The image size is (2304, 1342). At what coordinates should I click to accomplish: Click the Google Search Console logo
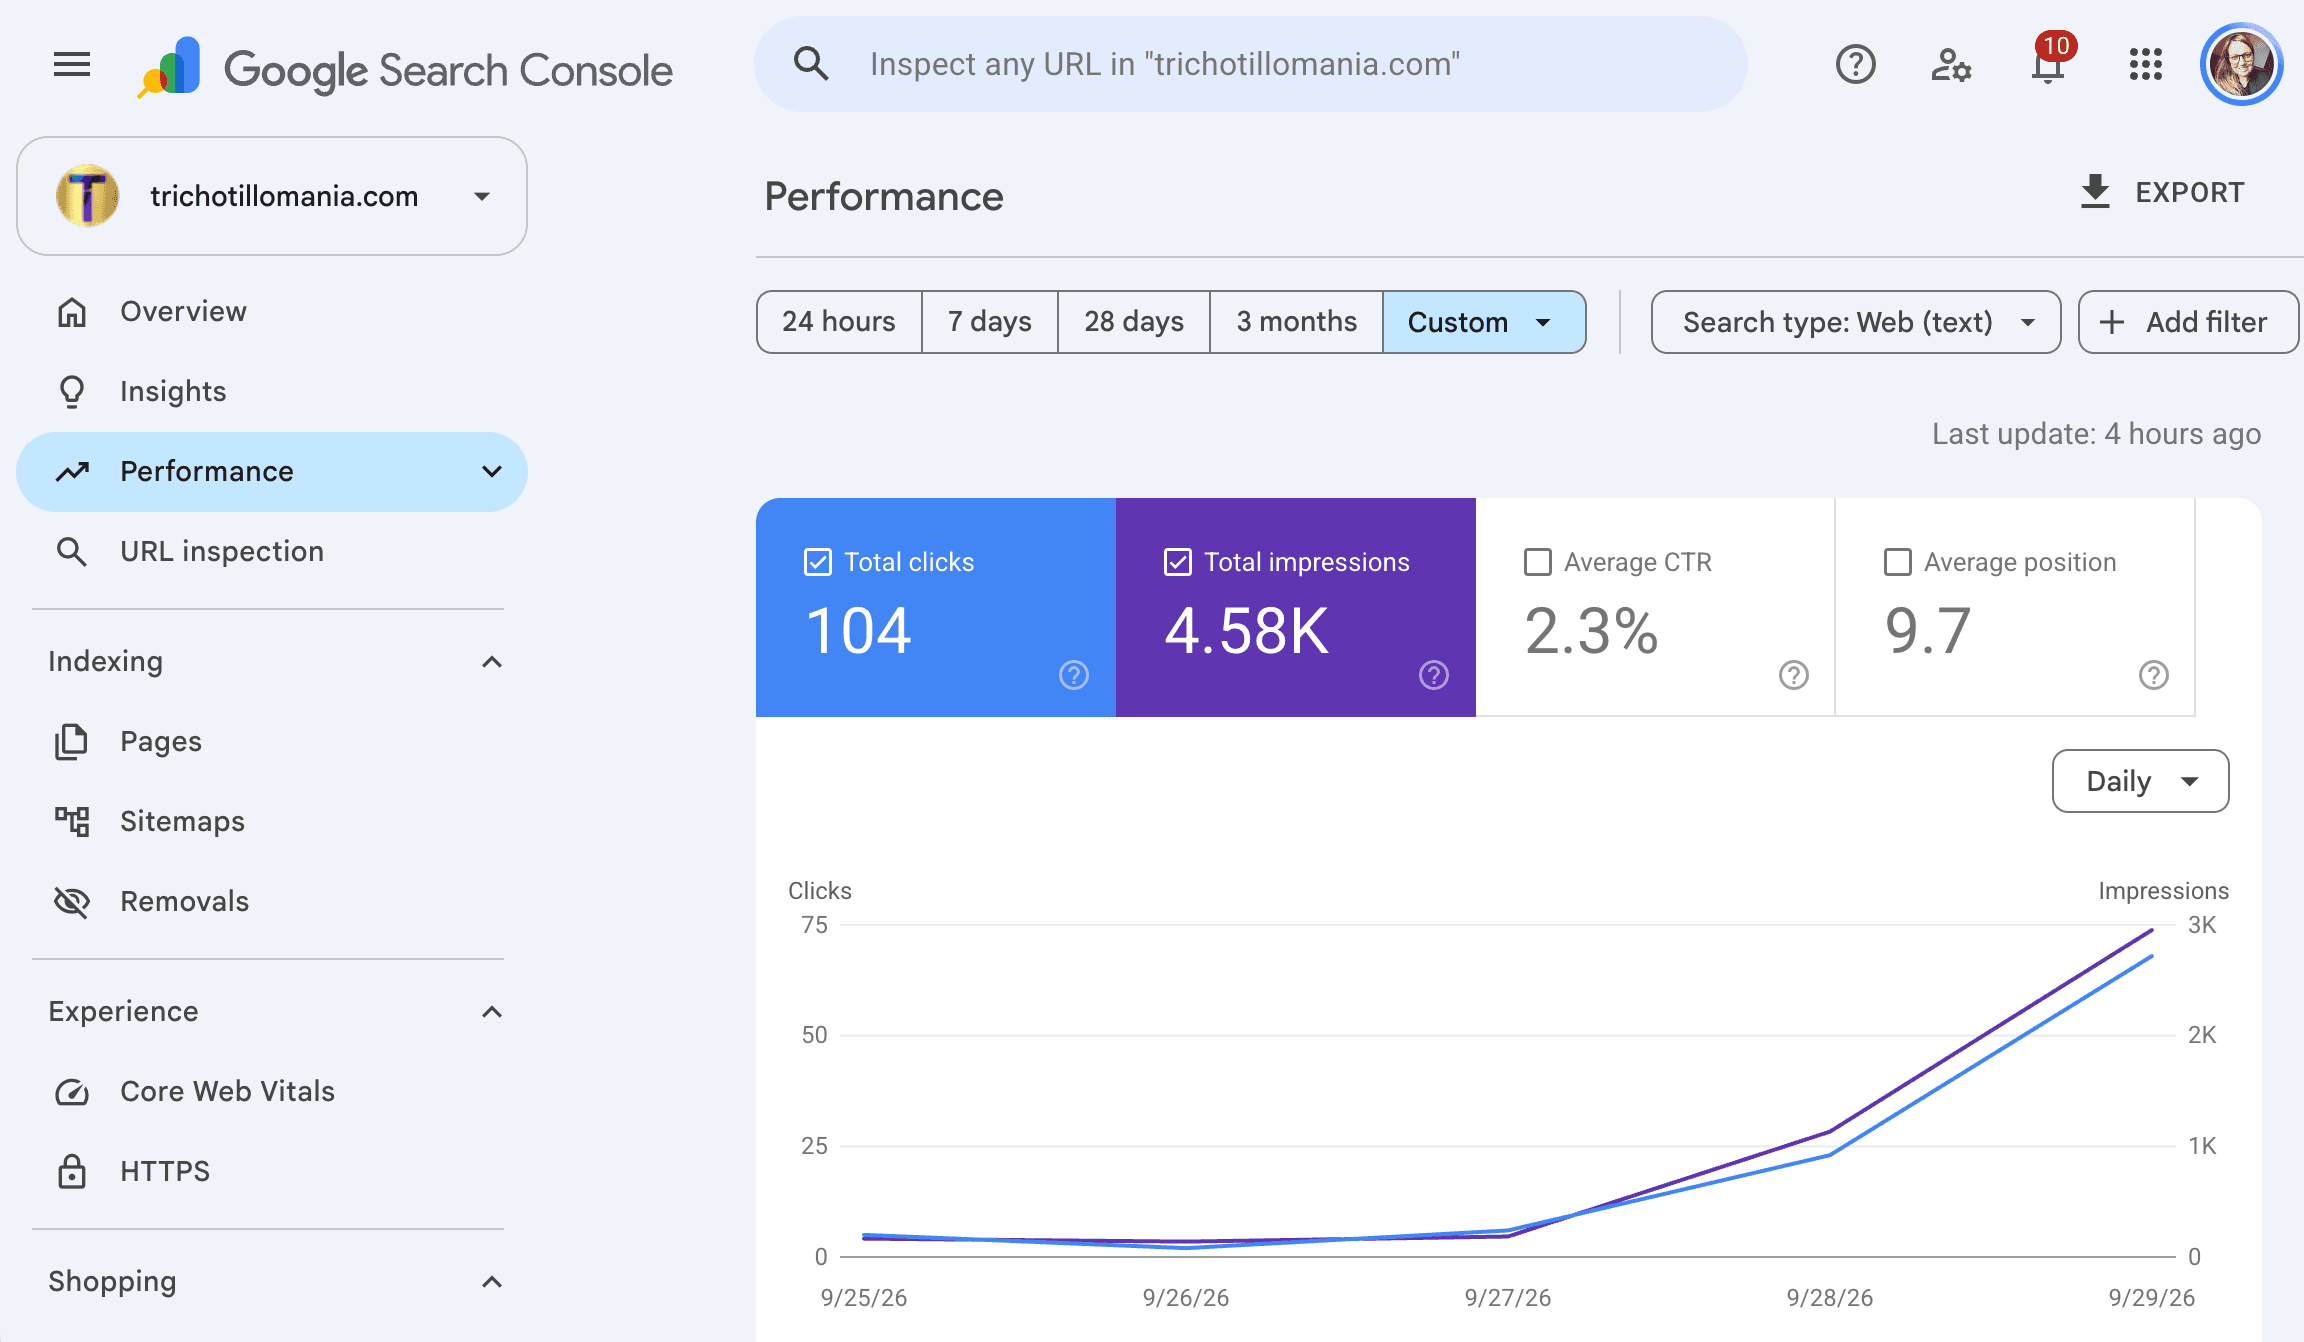click(405, 68)
